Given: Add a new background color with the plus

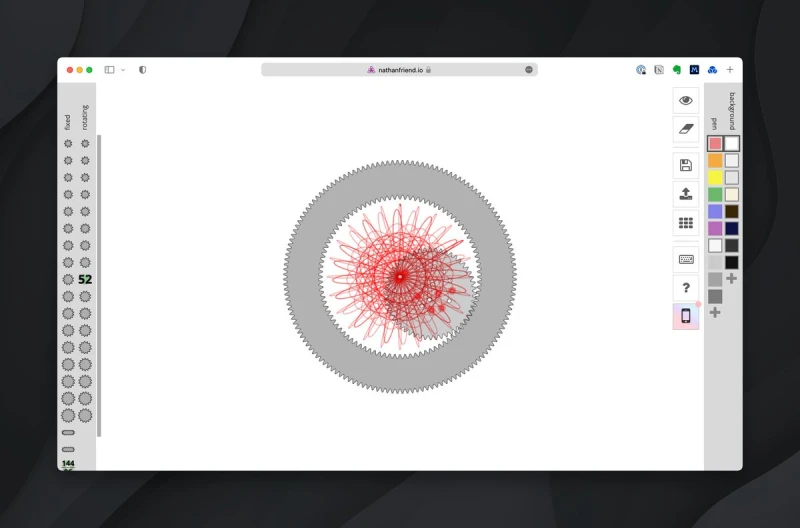Looking at the screenshot, I should click(732, 278).
